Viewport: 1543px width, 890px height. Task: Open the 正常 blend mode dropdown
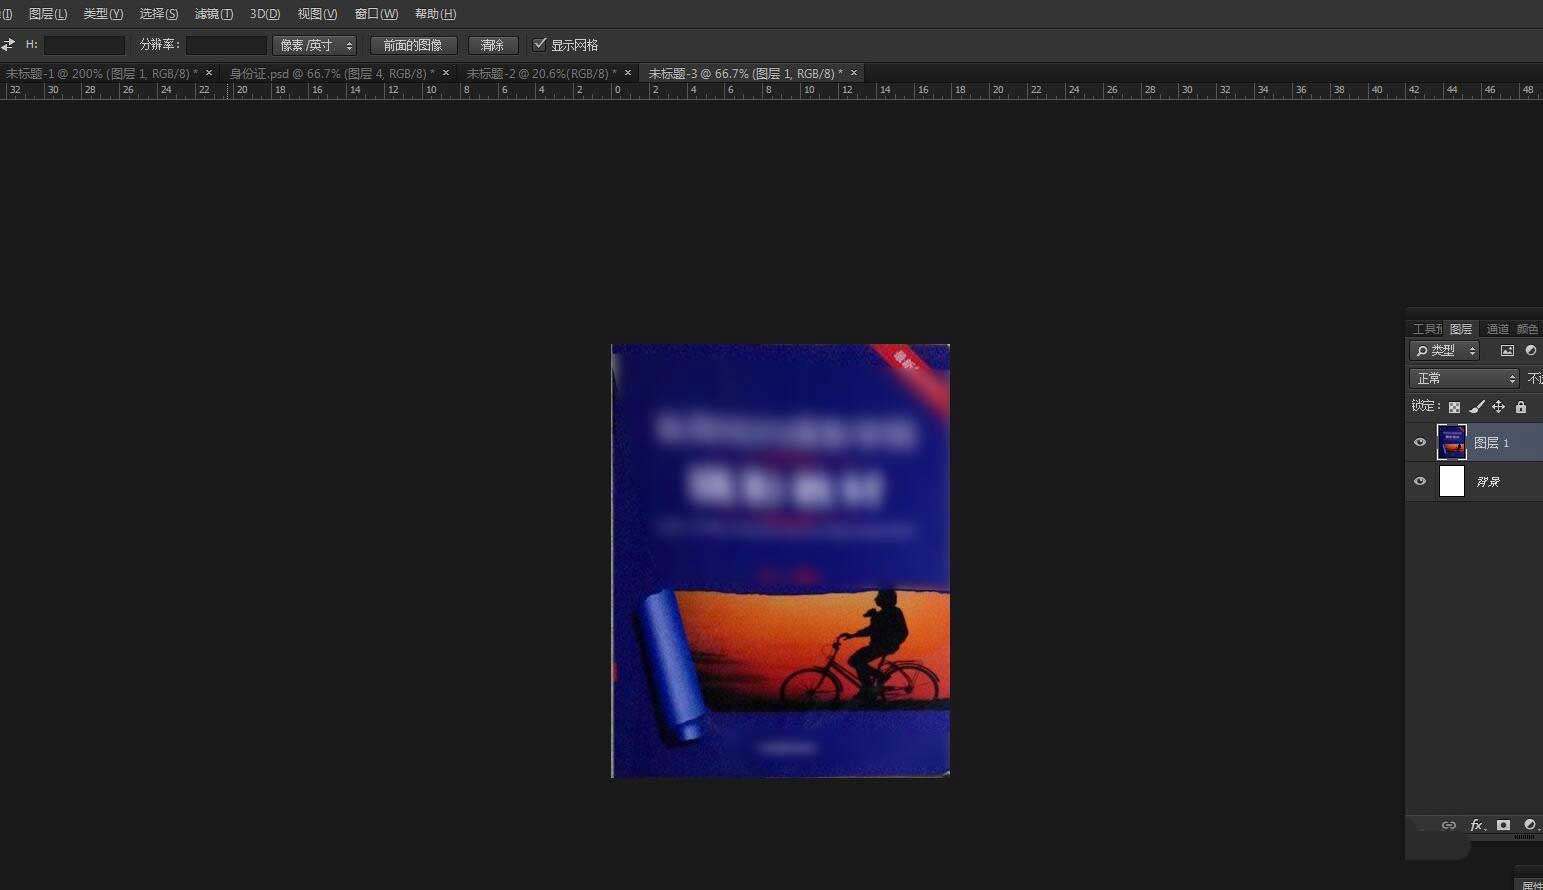coord(1463,378)
